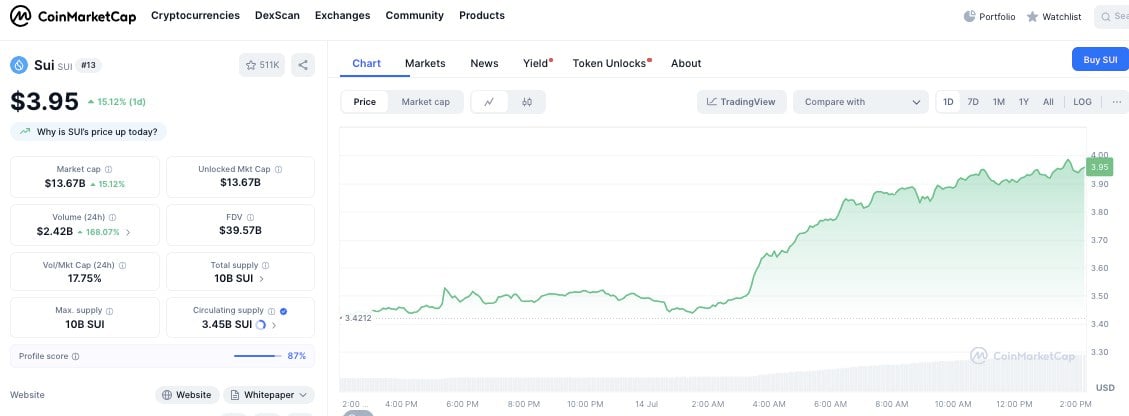Click the $39.57B FDV value
This screenshot has height=416, width=1129.
pos(240,230)
